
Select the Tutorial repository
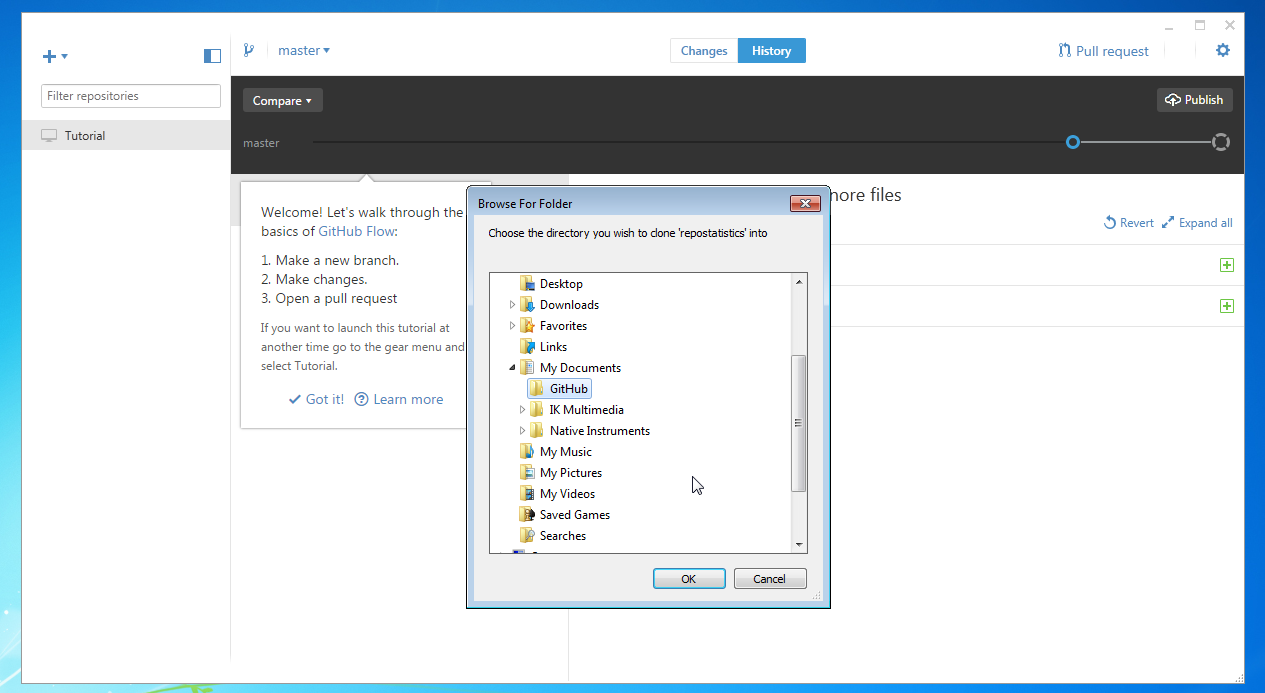point(85,136)
